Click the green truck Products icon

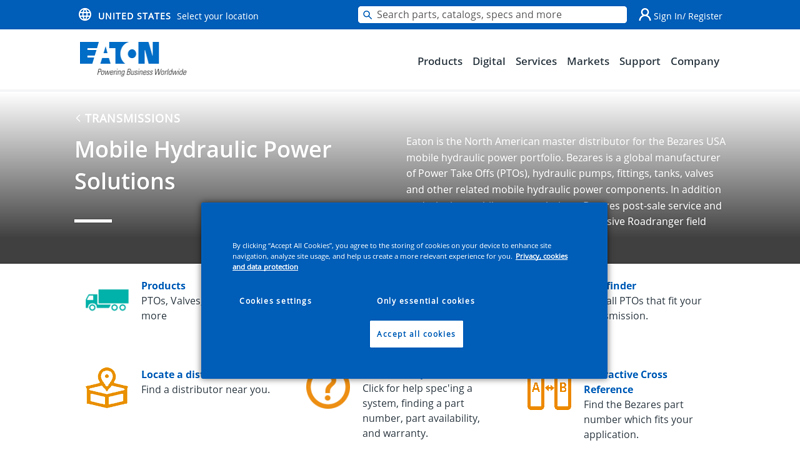pos(107,300)
